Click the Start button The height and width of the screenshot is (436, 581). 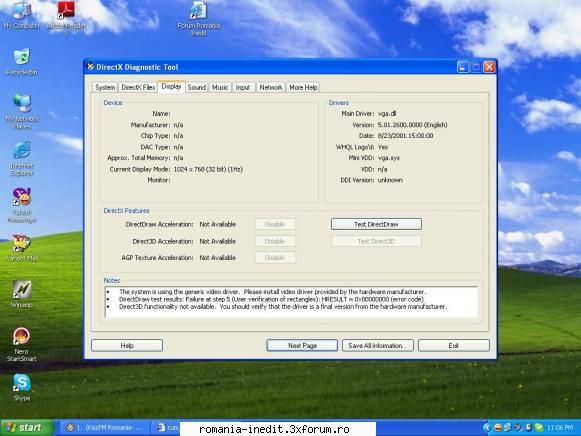(x=27, y=428)
